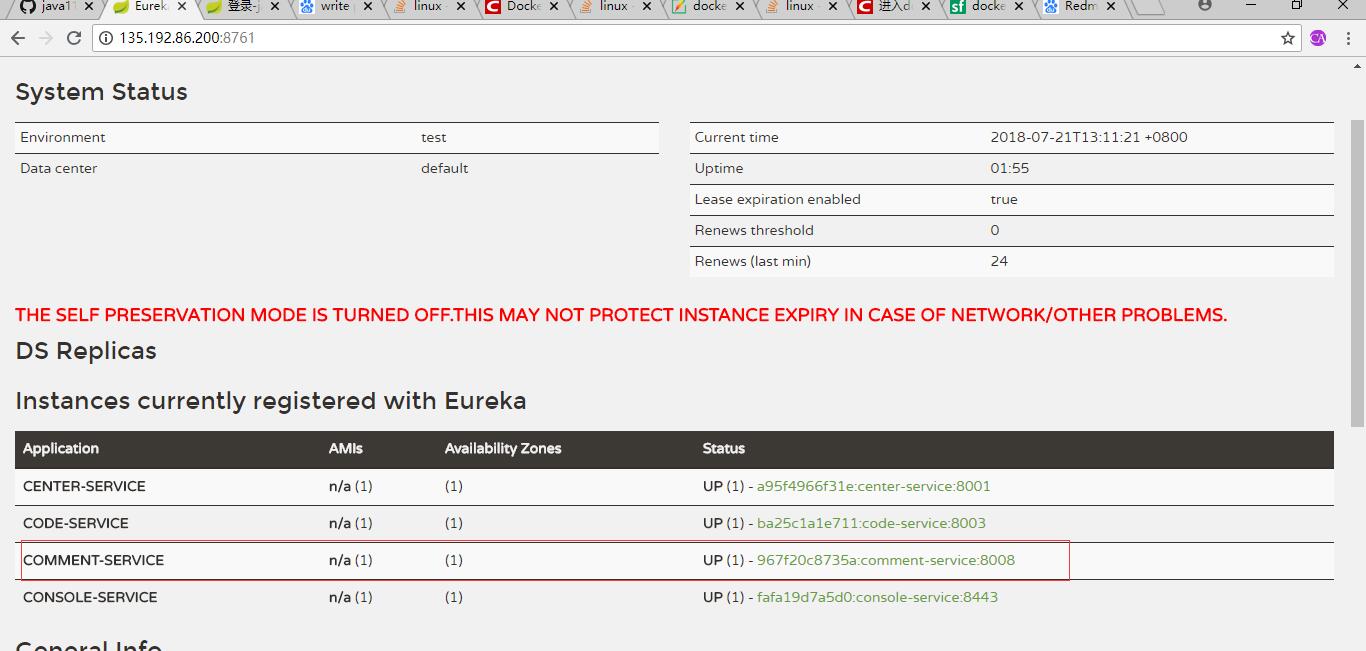Click the site info icon in address bar
This screenshot has height=651, width=1366.
coord(106,39)
